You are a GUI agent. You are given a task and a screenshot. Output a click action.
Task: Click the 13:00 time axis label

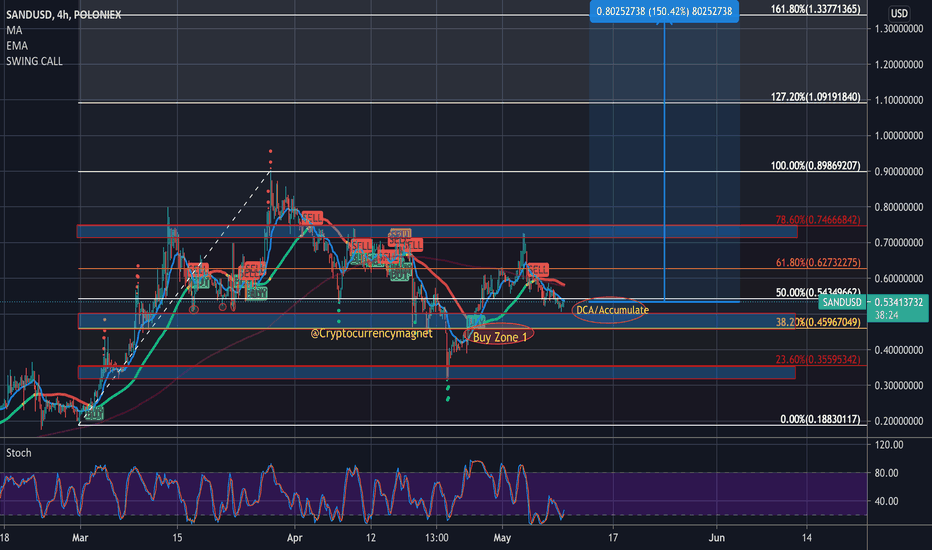pyautogui.click(x=436, y=538)
